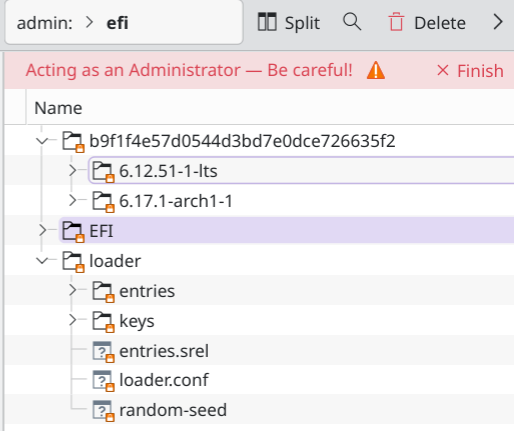Expand the 6.17.1-arch1-1 folder
This screenshot has width=514, height=431.
72,200
